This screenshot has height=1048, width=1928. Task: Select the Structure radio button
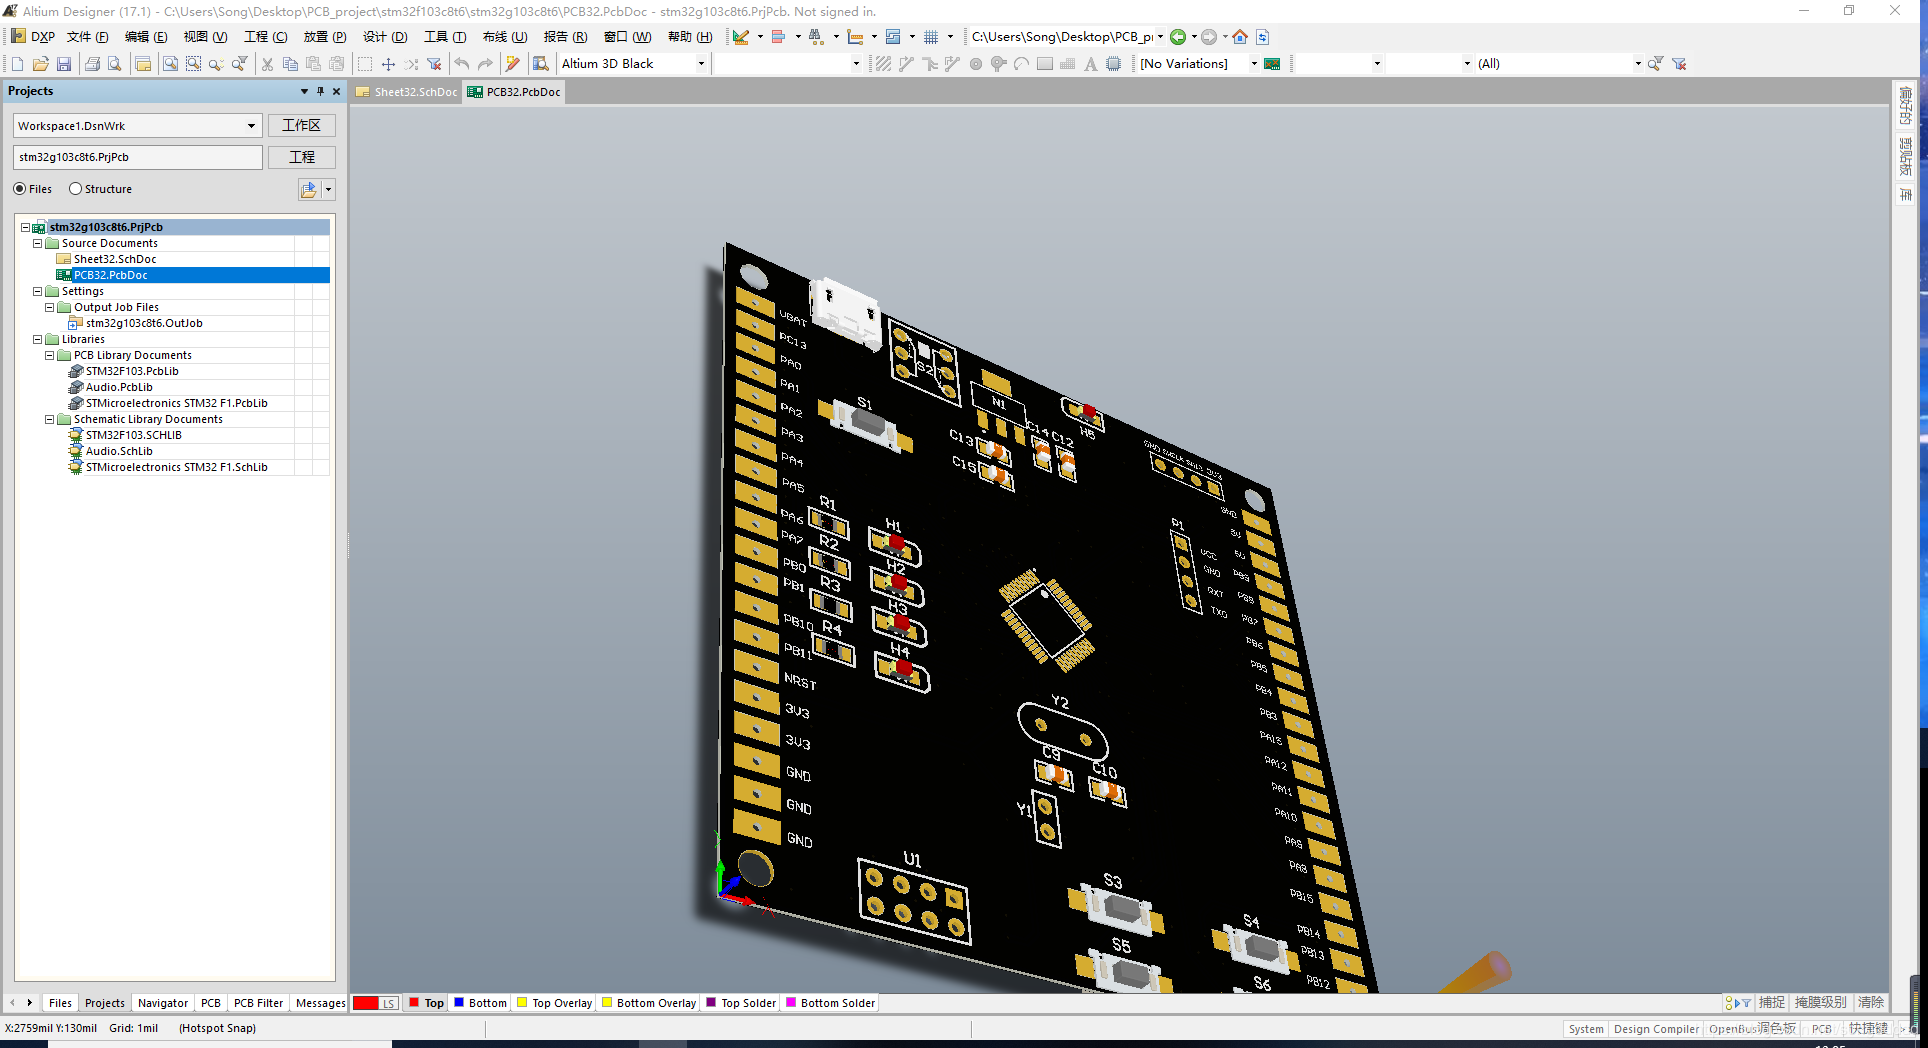click(75, 189)
